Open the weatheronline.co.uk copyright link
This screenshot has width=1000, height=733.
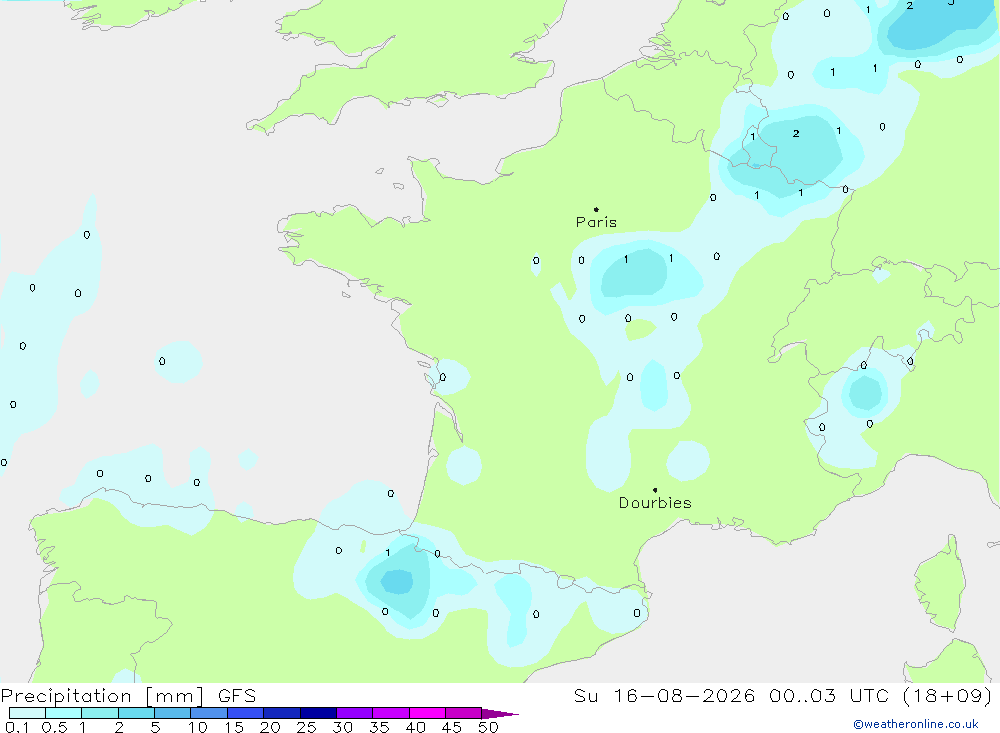tap(916, 724)
